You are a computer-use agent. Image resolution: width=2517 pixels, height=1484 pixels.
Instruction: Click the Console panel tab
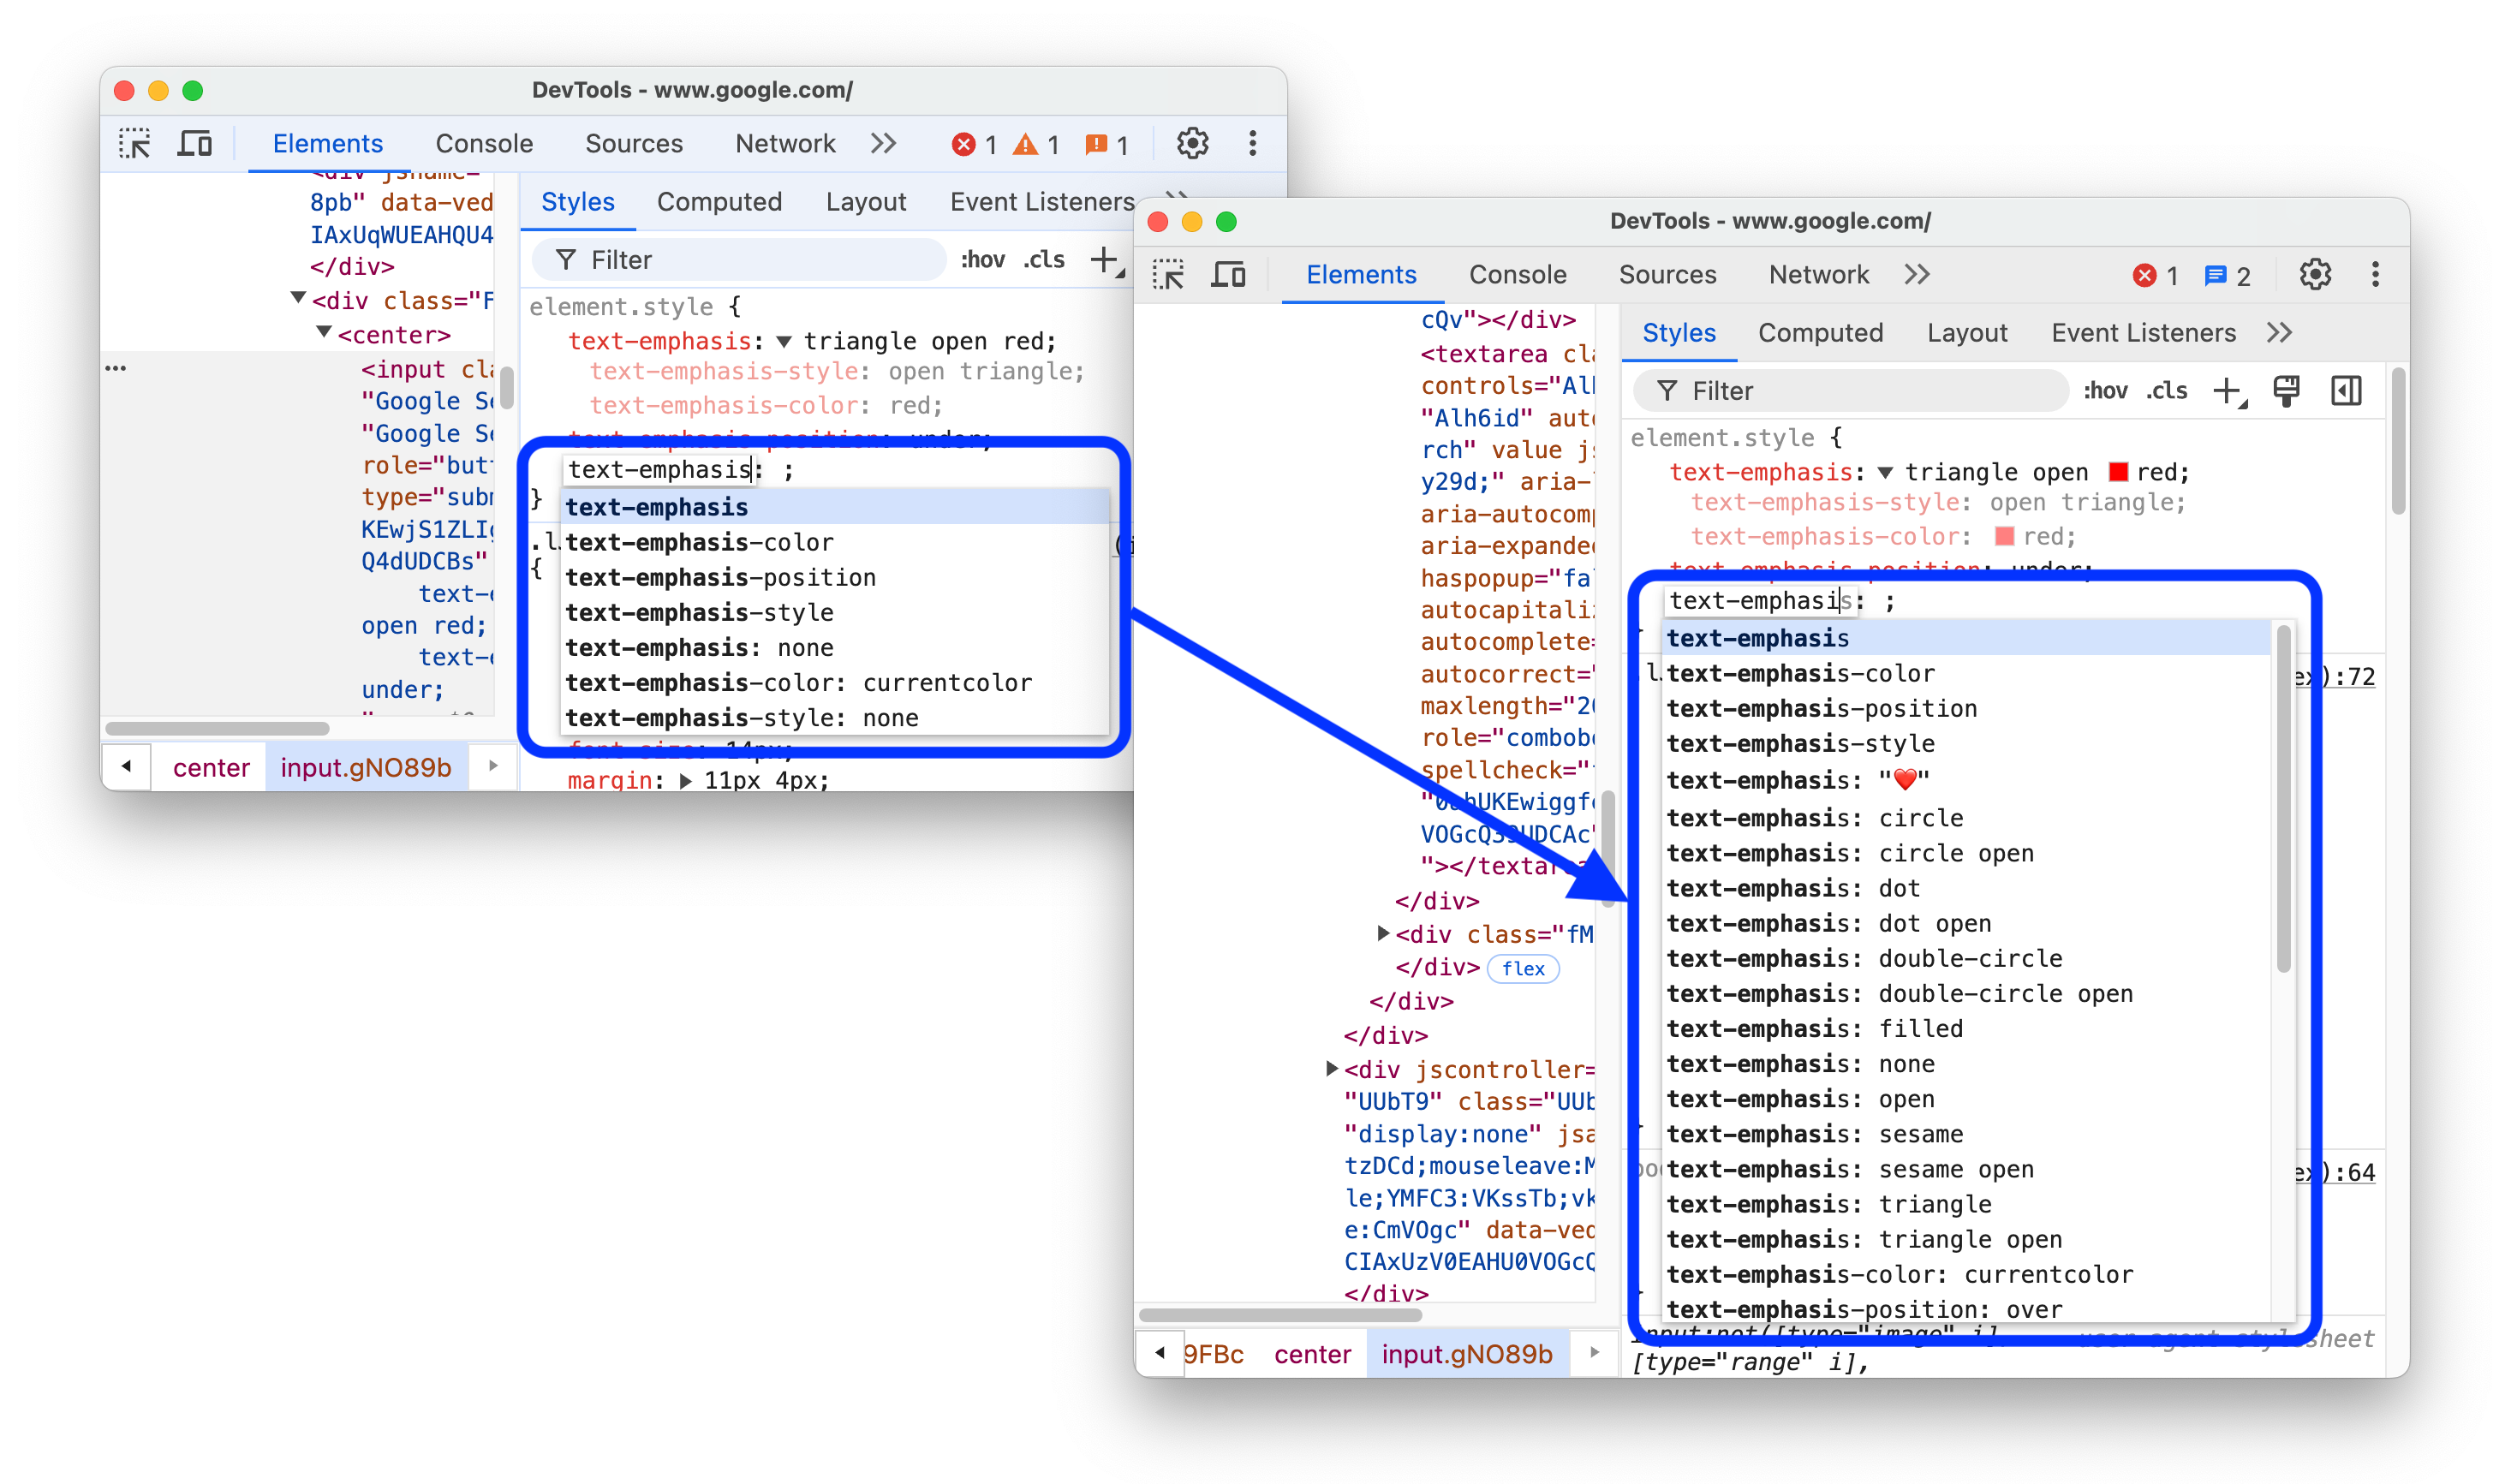[x=1518, y=274]
